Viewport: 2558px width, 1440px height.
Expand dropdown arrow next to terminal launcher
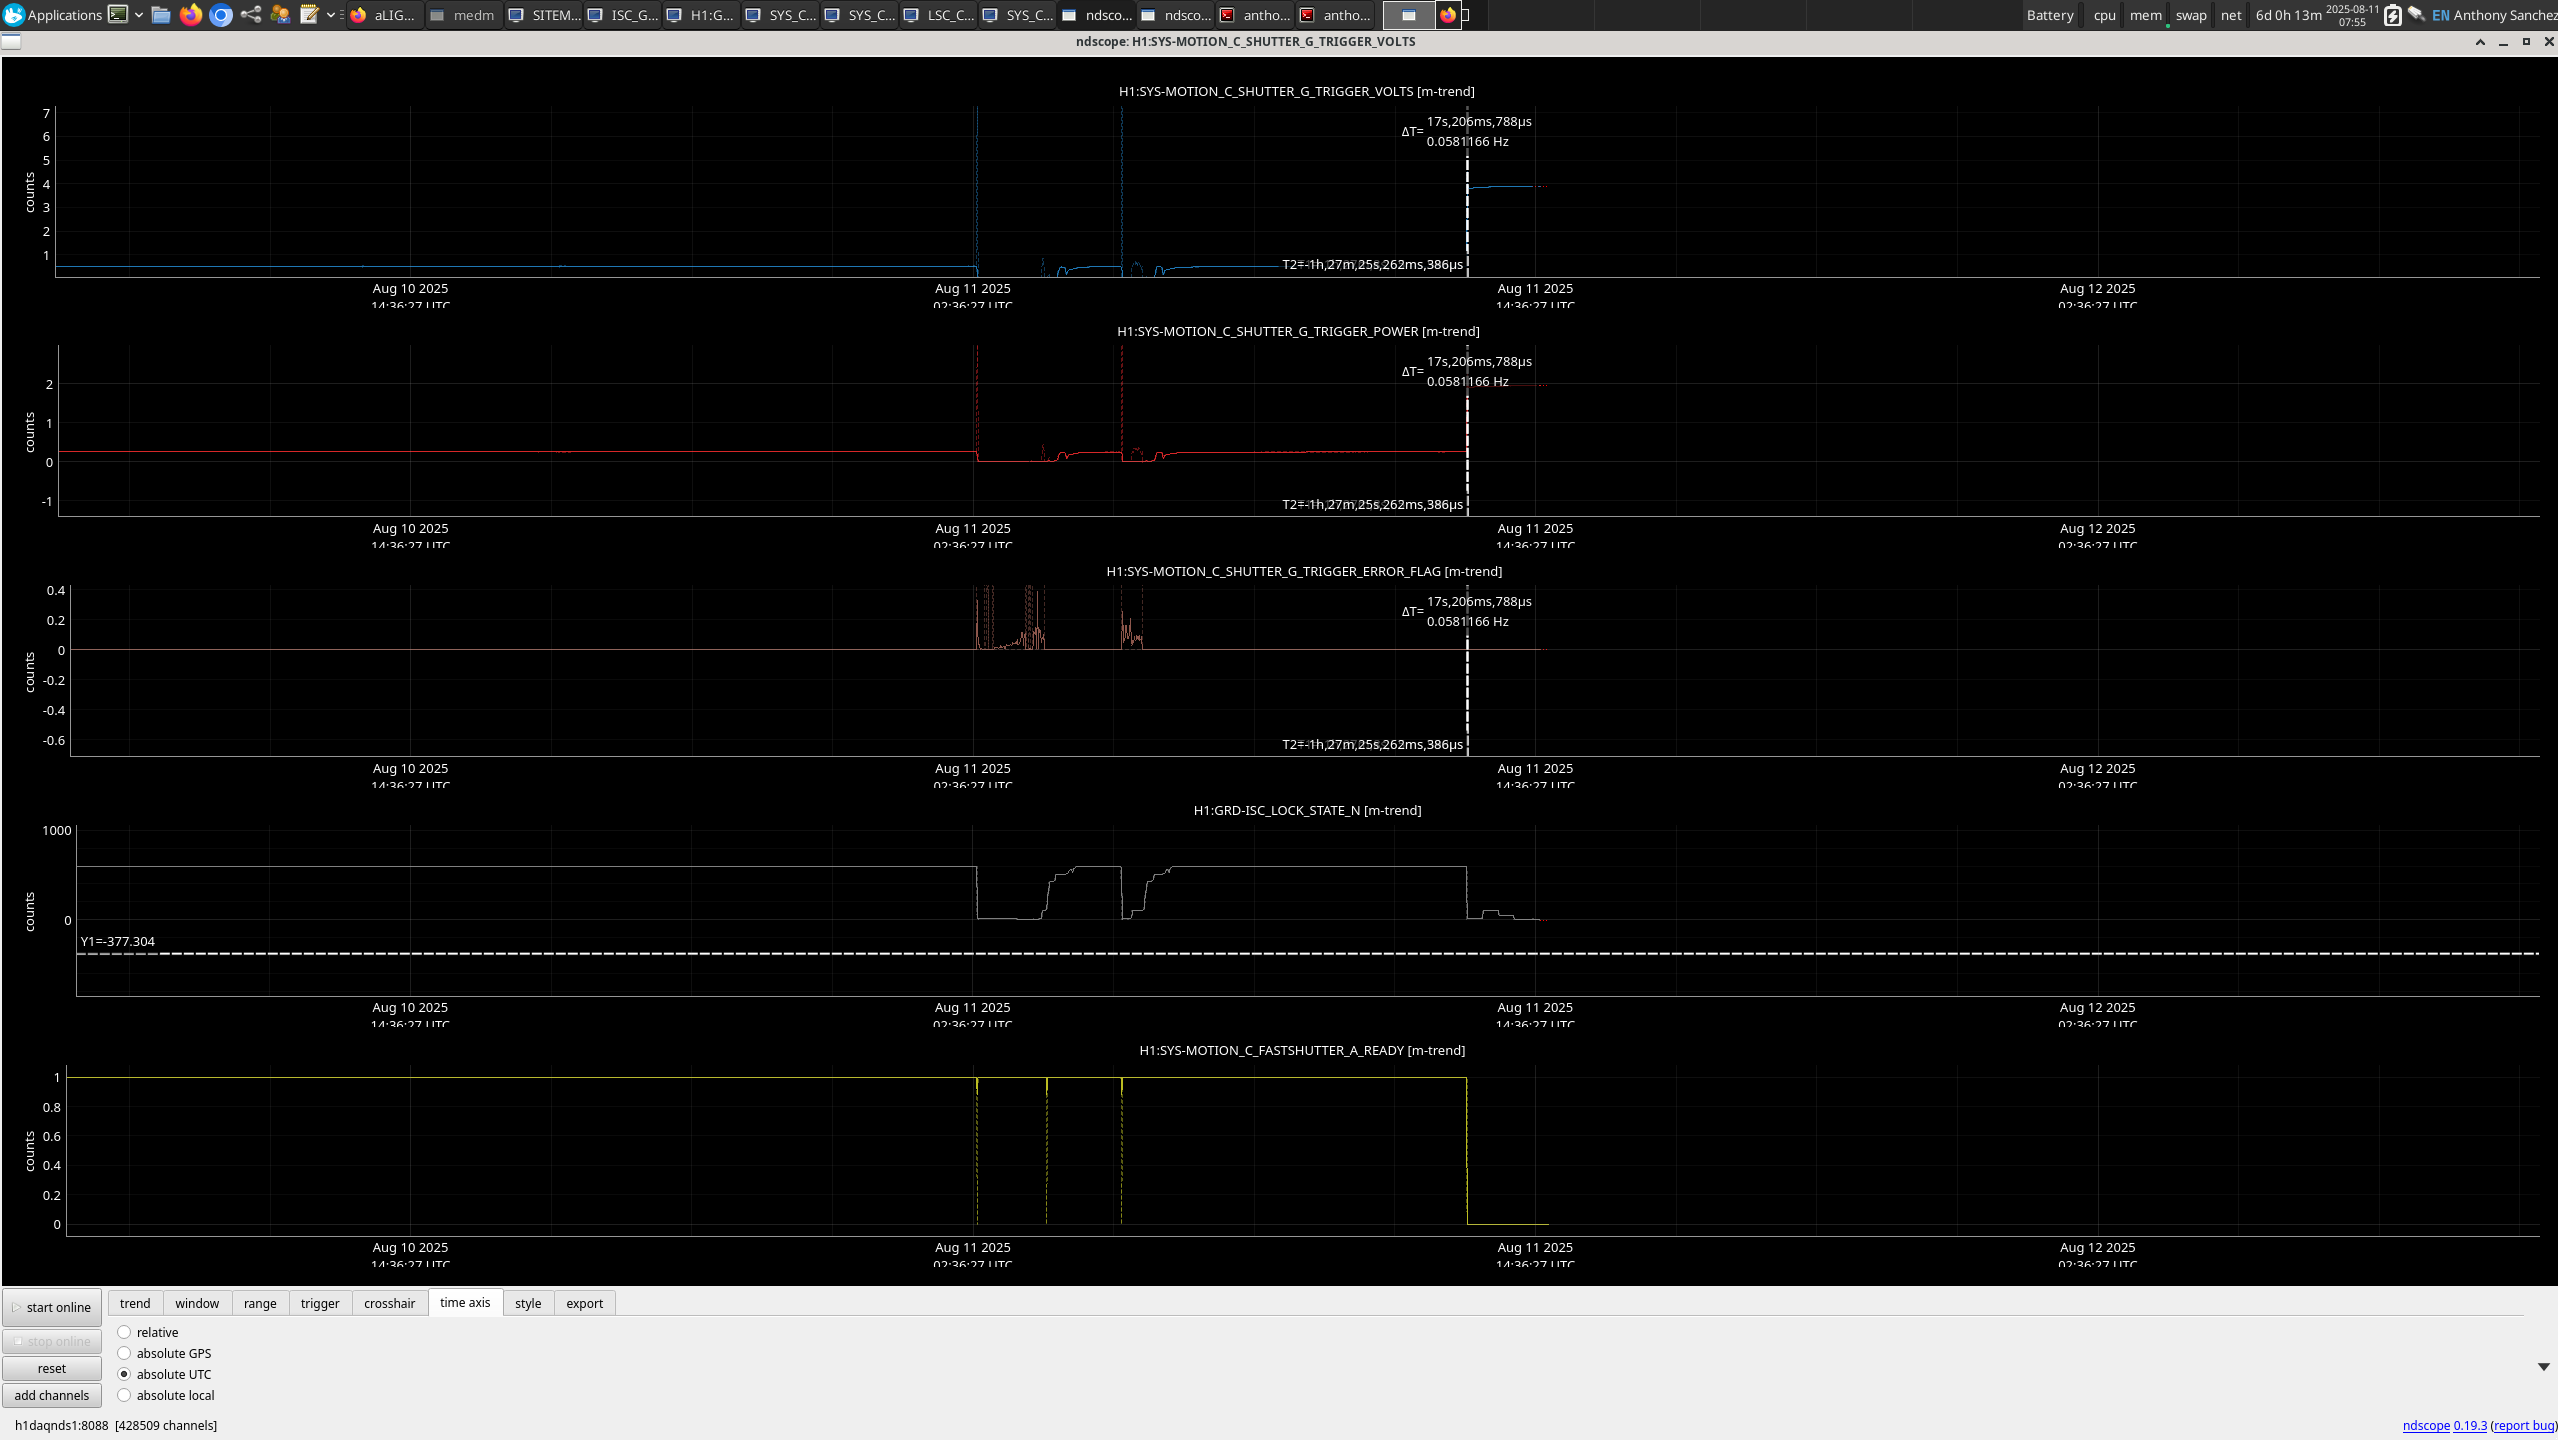pos(139,15)
